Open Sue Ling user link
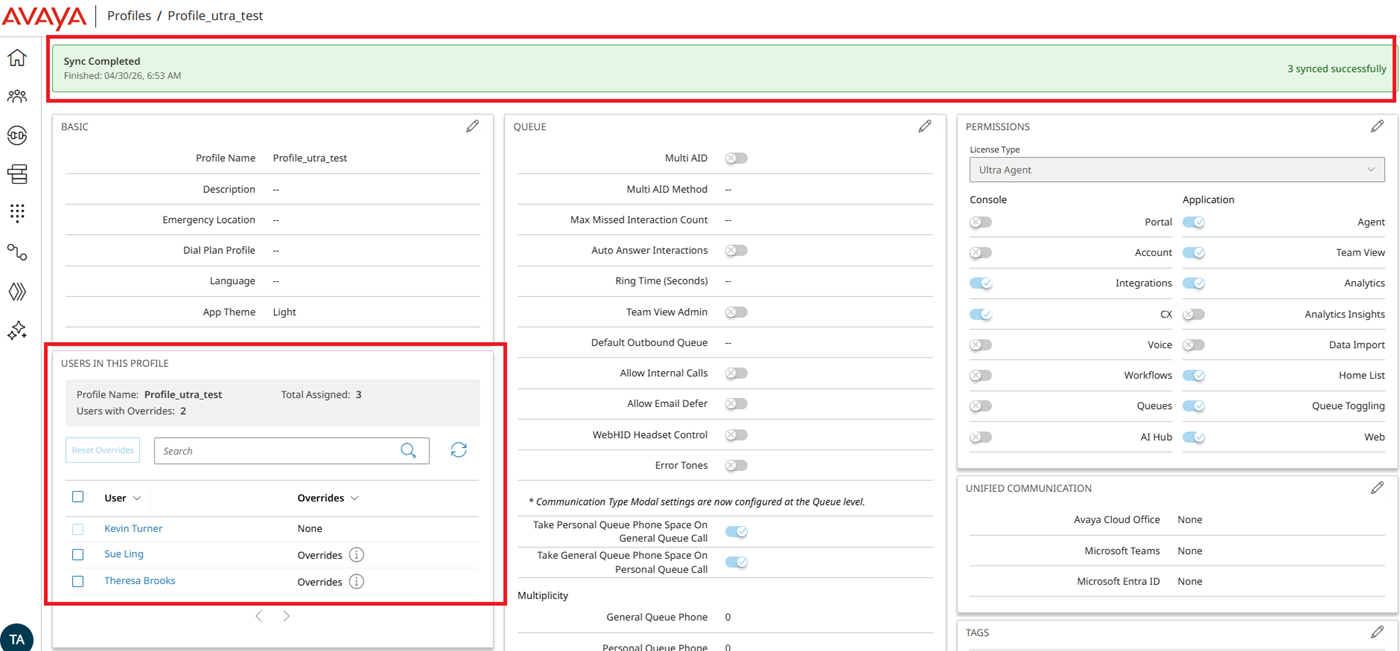This screenshot has width=1400, height=651. point(124,554)
